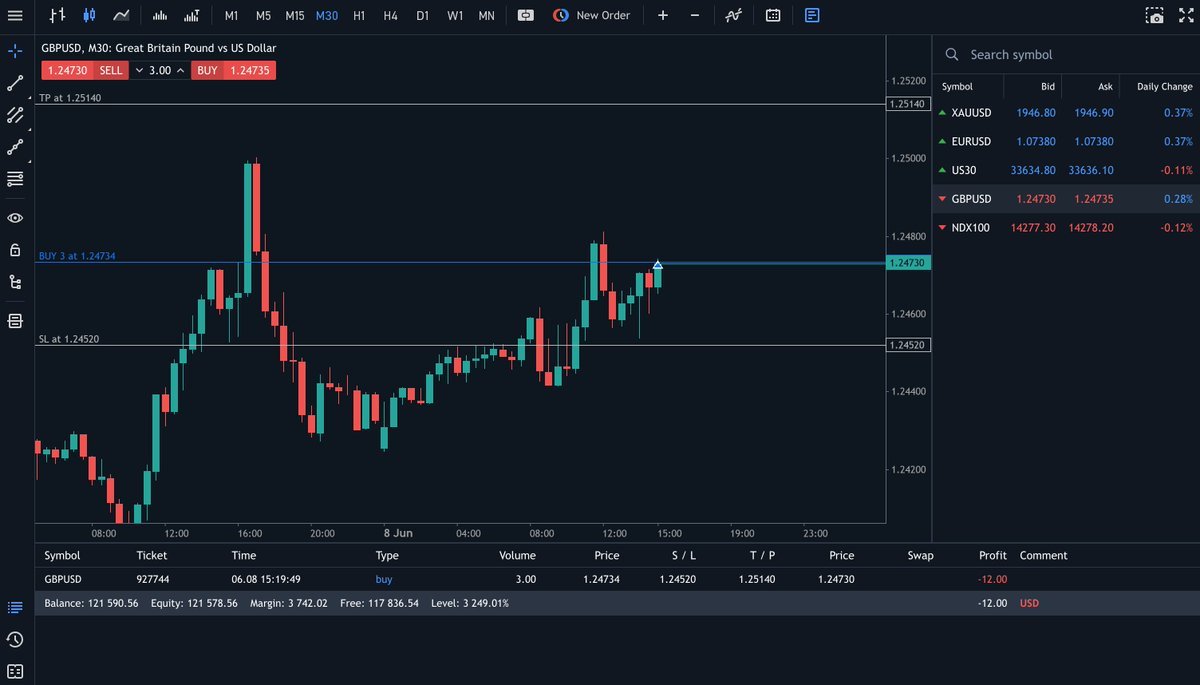
Task: Select the Crosshair tool
Action: tap(14, 50)
